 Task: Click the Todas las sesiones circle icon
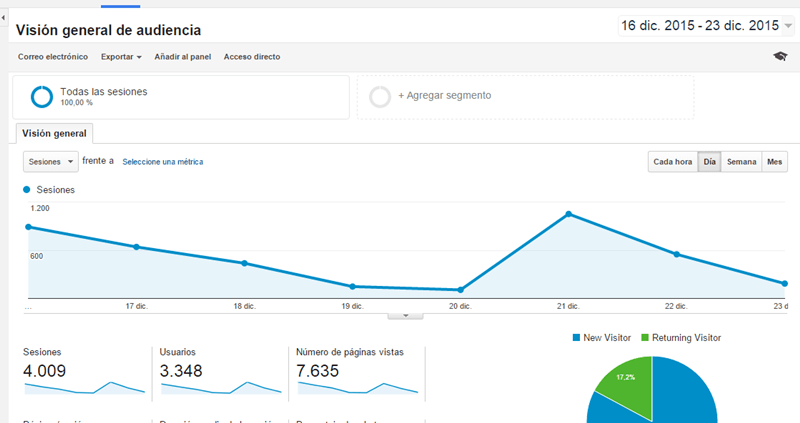click(x=42, y=96)
